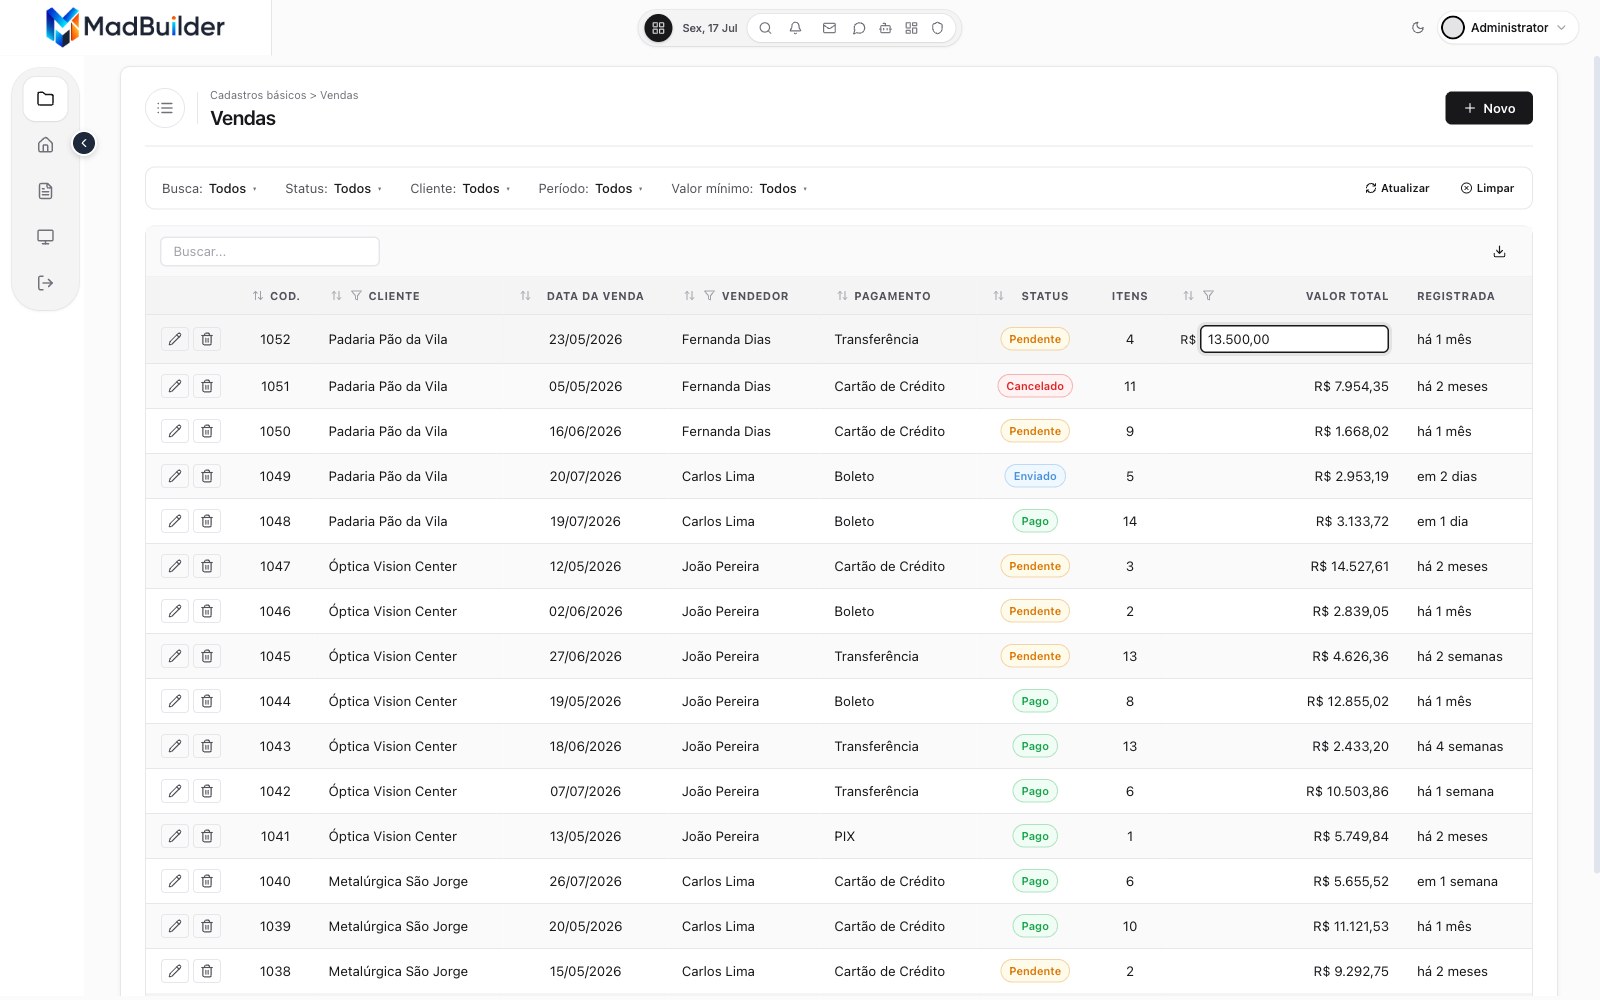Sort by DATA DA VENDA column
Viewport: 1600px width, 1000px height.
tap(526, 296)
